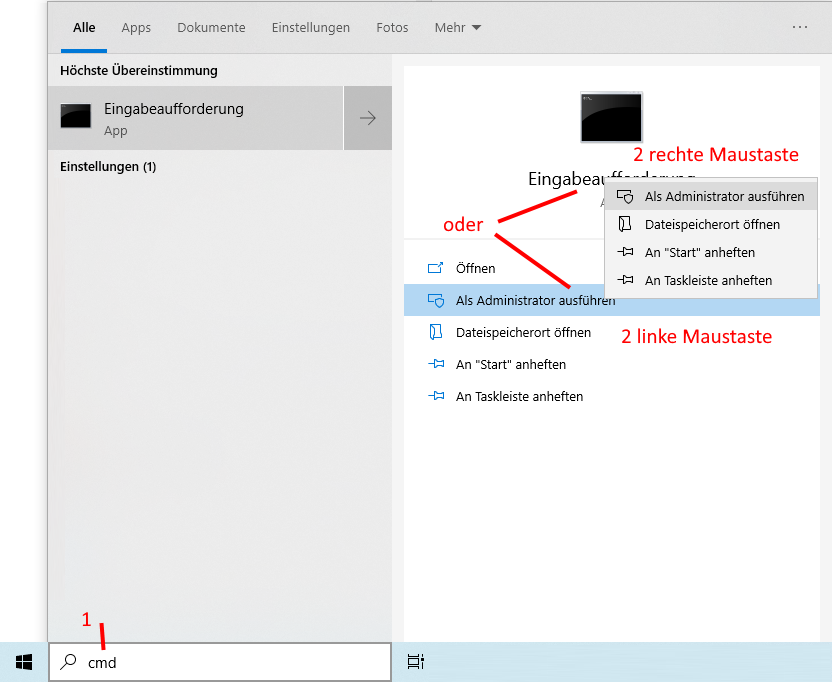Expand Eingabeaufforderung result with arrow

click(x=368, y=118)
